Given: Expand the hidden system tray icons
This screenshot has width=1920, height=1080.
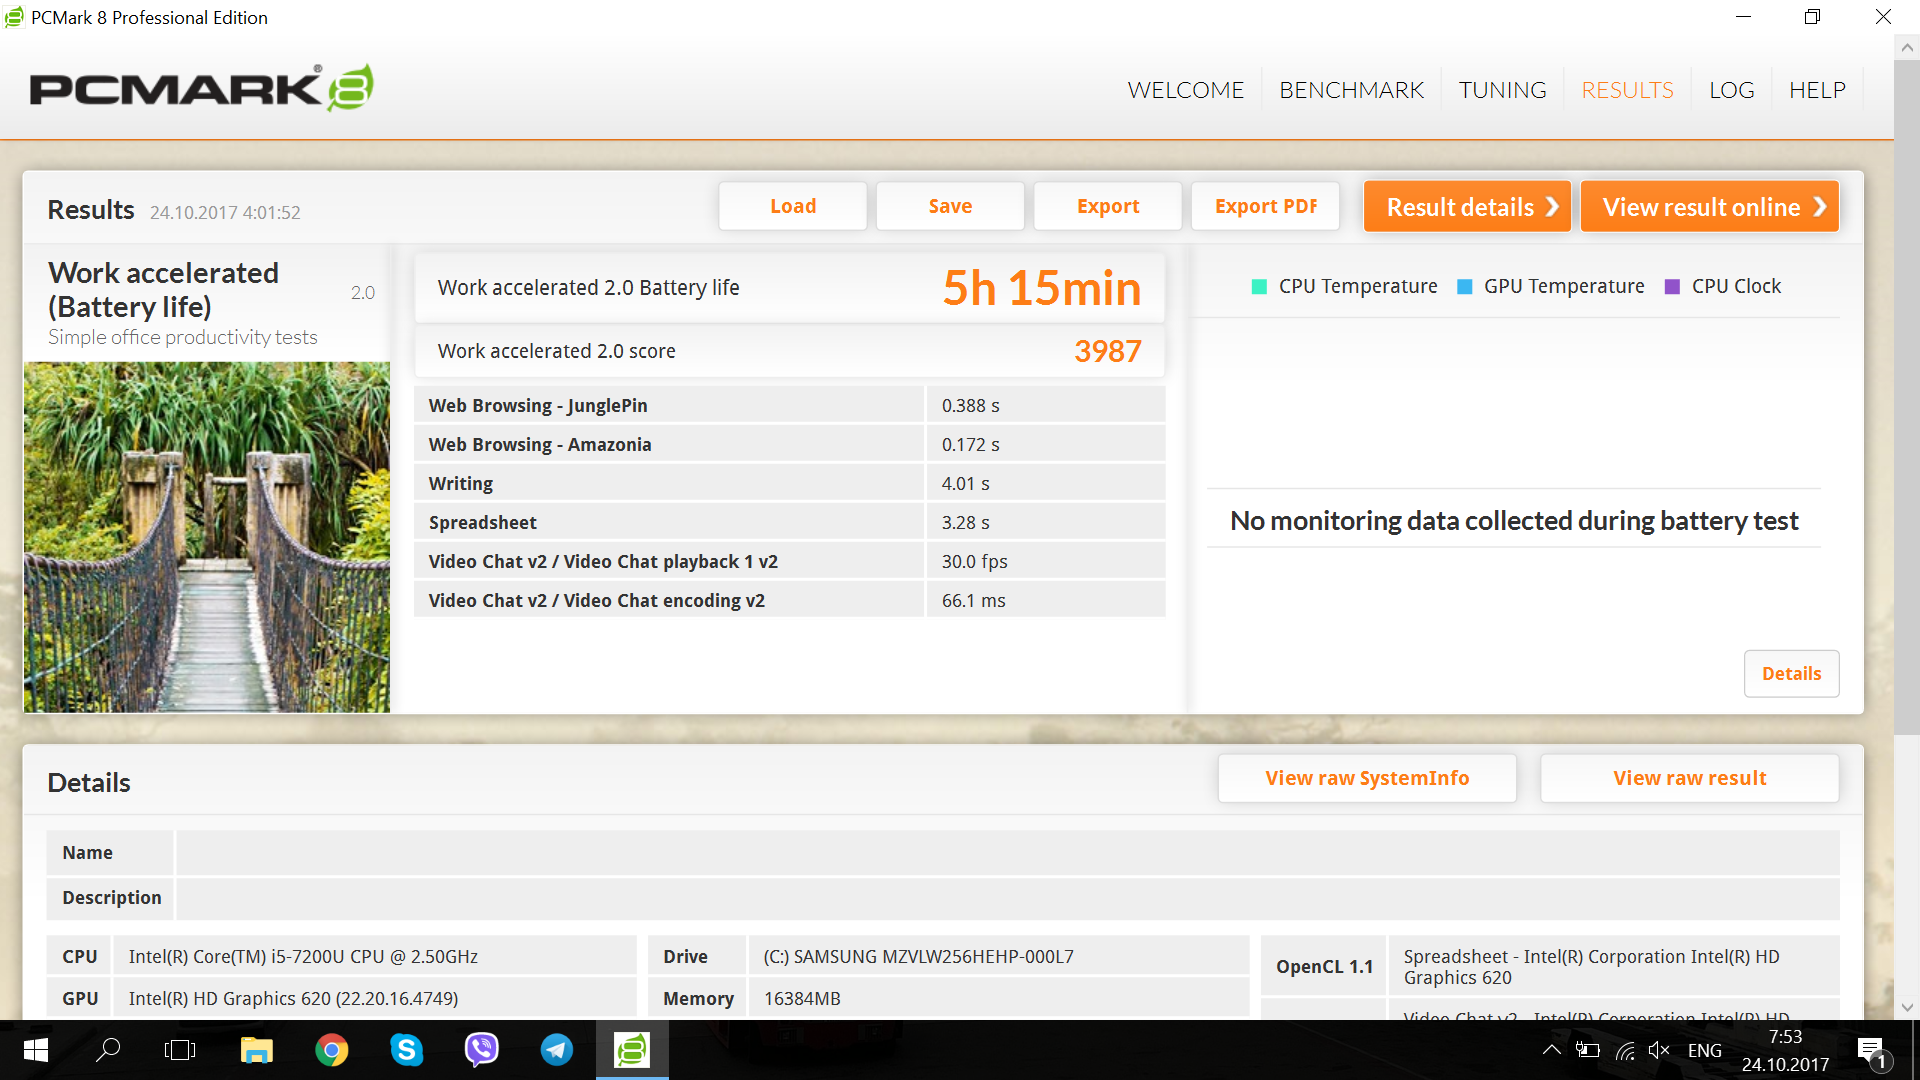Looking at the screenshot, I should (x=1551, y=1050).
